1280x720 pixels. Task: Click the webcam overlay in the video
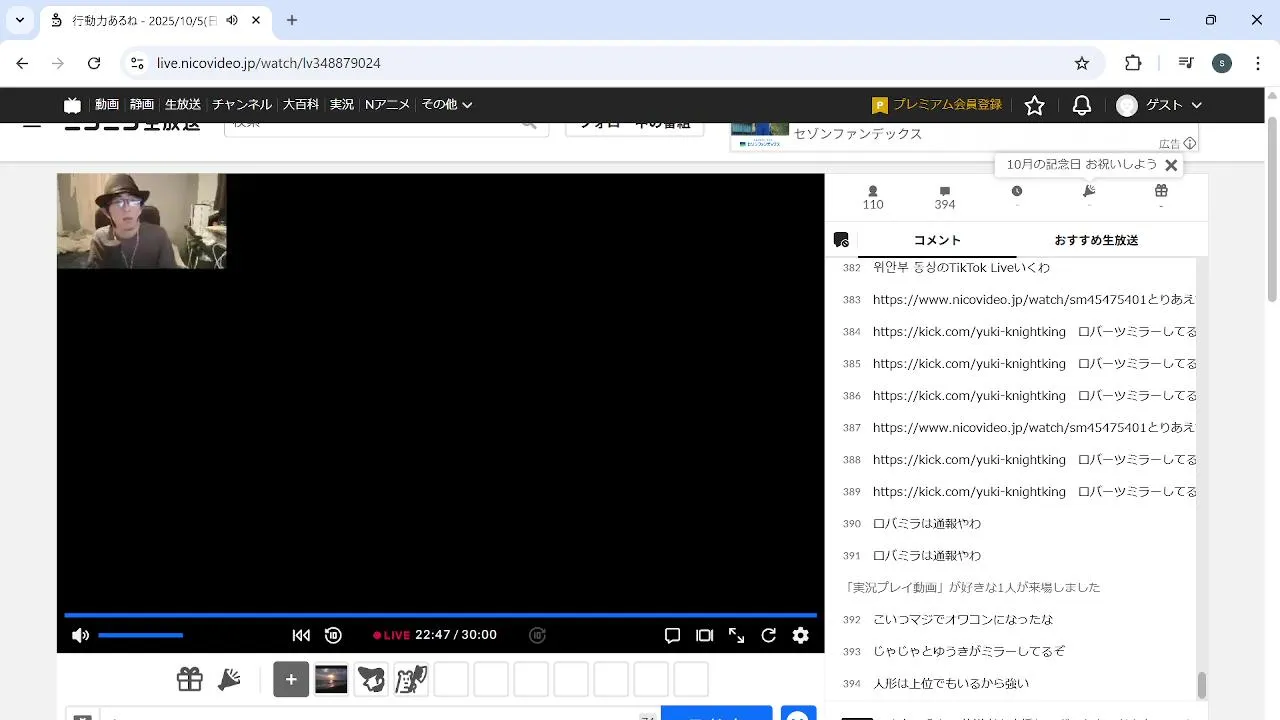pyautogui.click(x=141, y=221)
